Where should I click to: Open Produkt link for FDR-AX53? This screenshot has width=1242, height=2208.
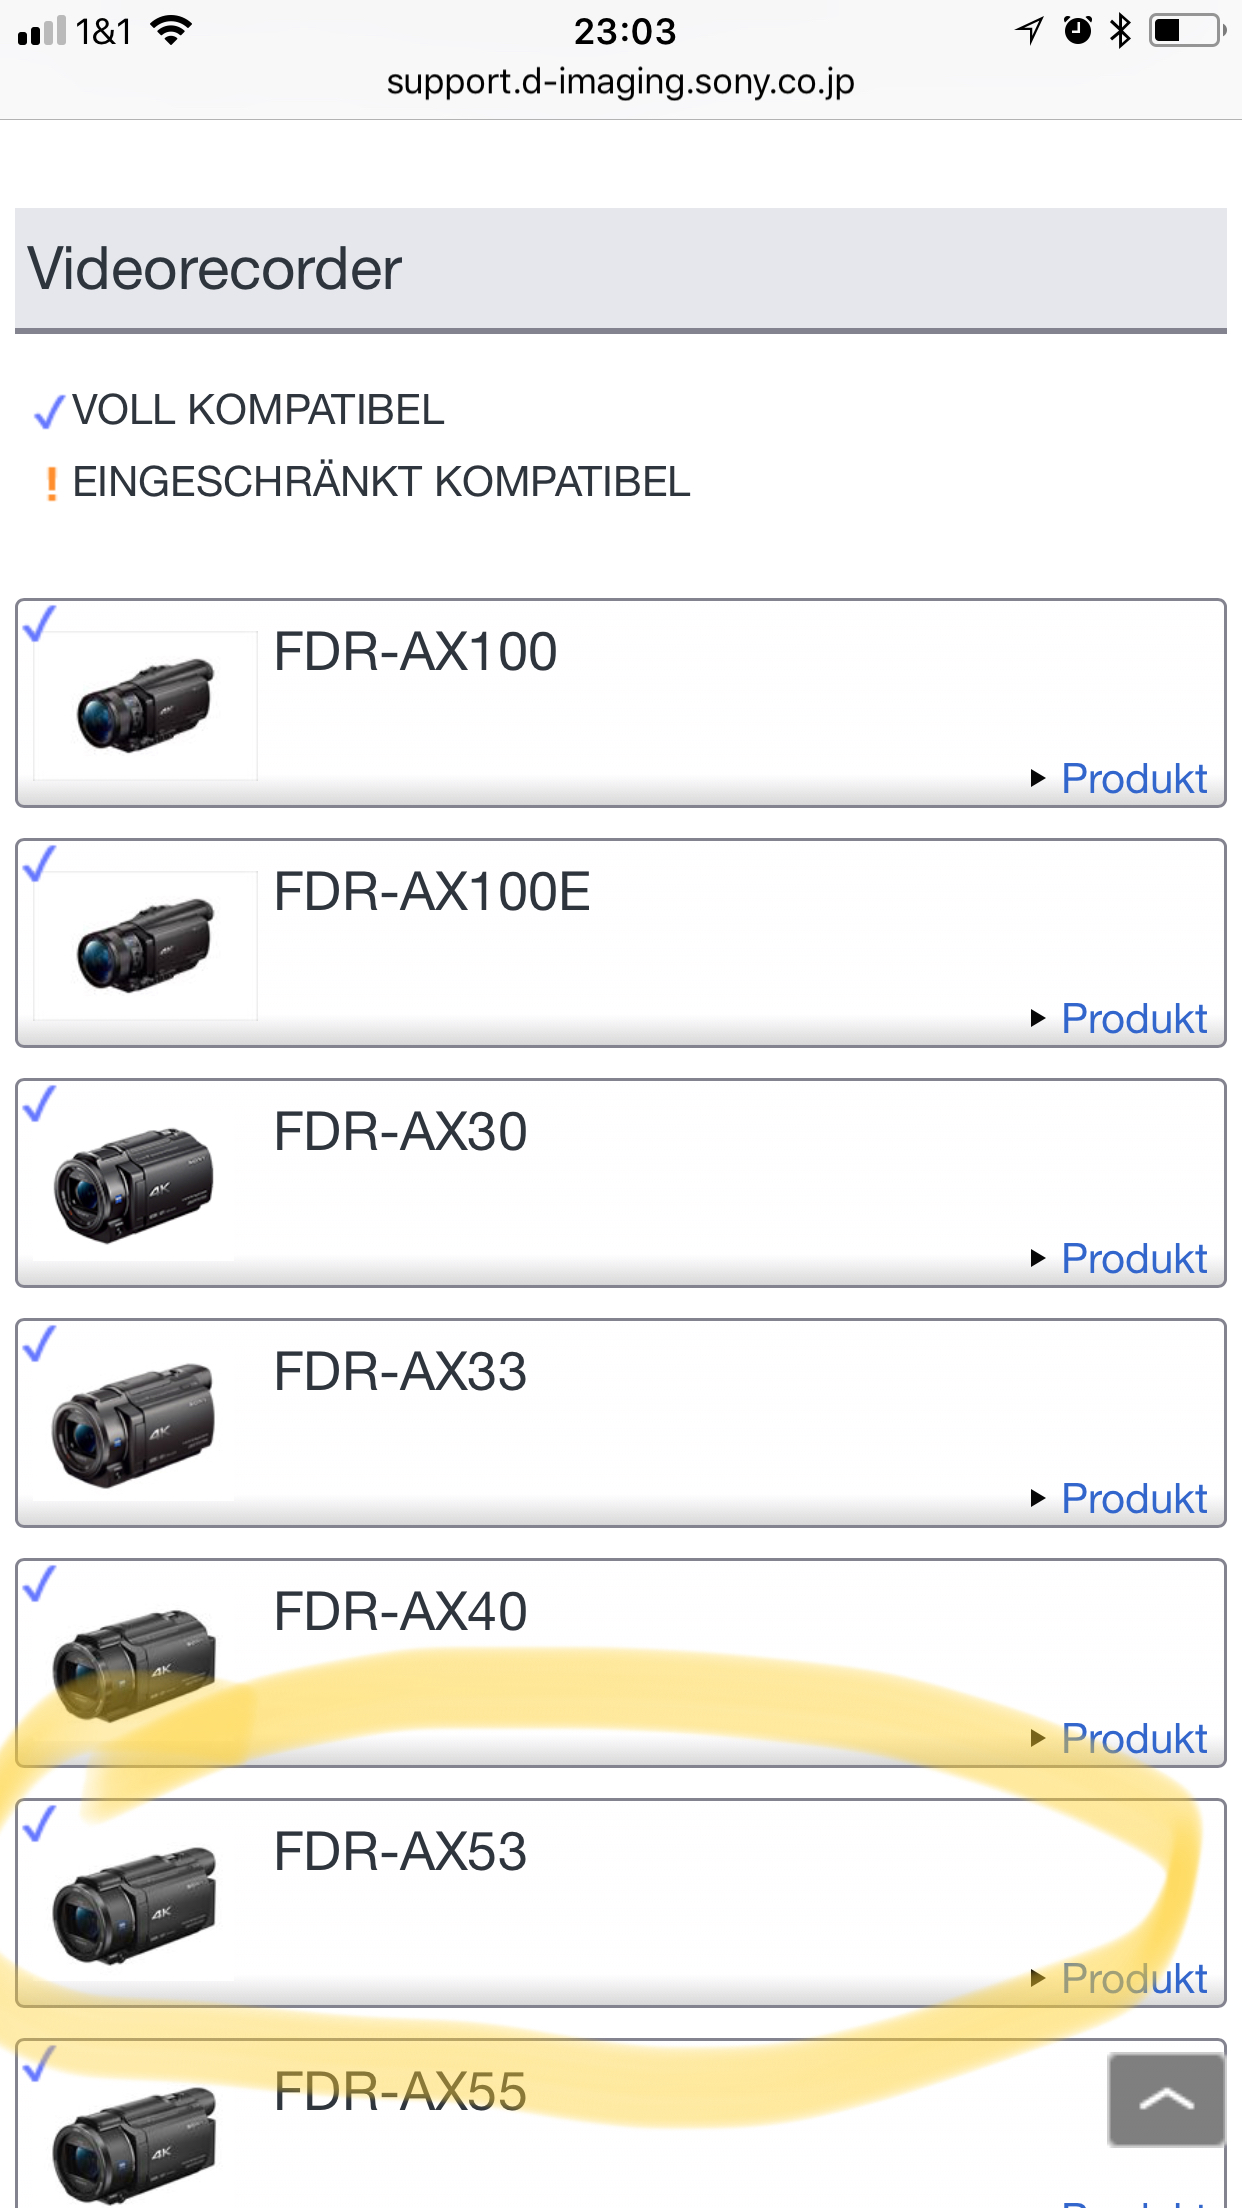(1133, 1979)
